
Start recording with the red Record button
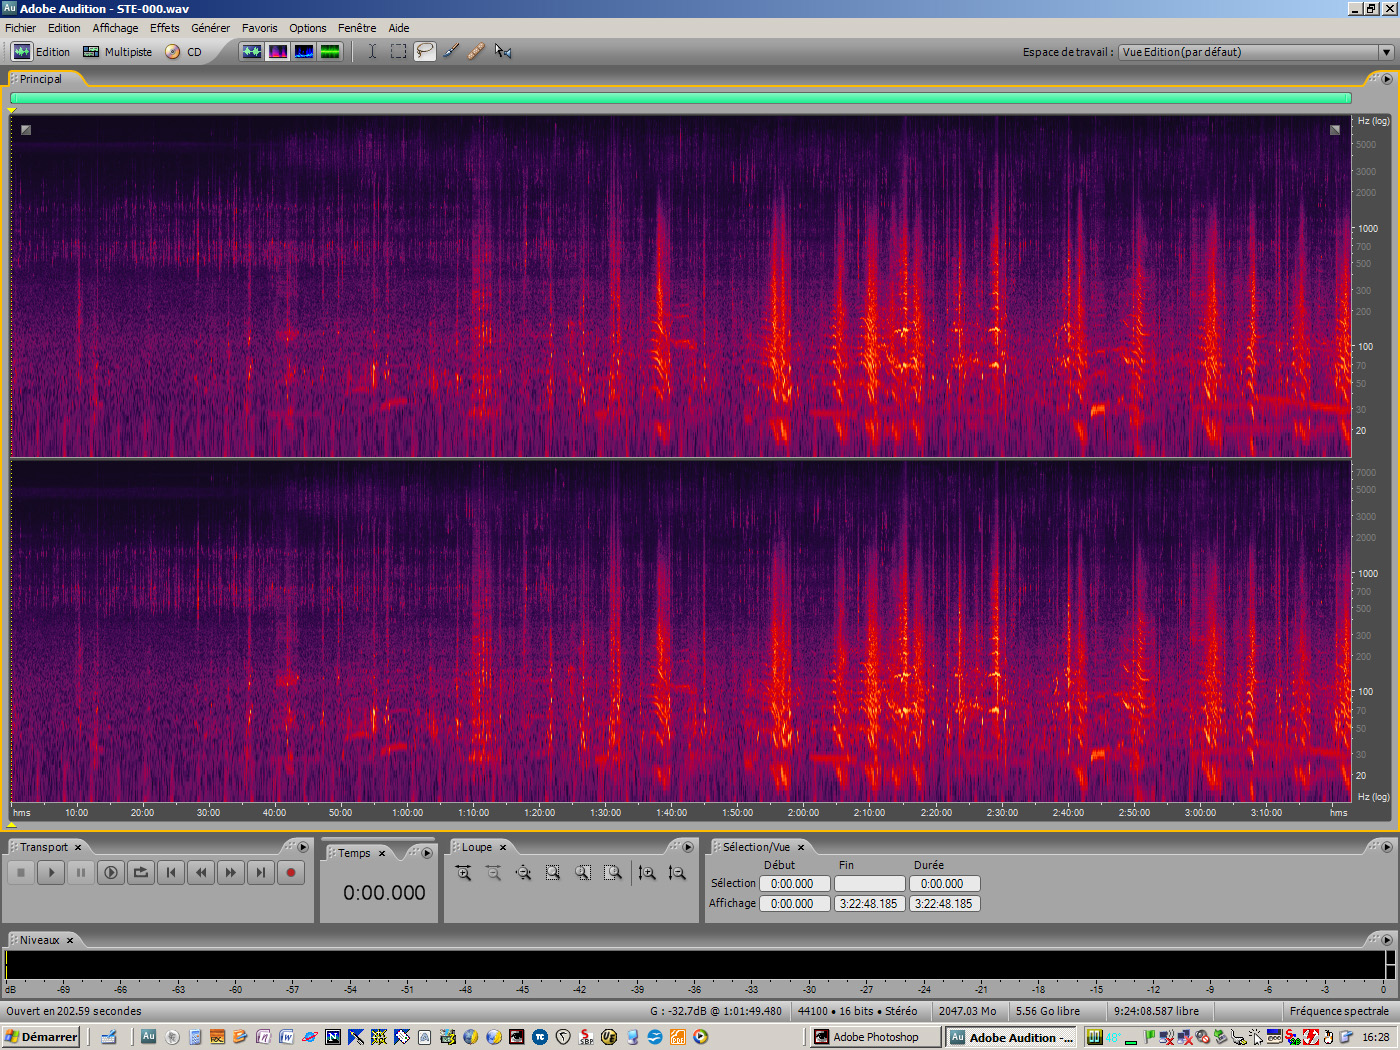(x=290, y=872)
